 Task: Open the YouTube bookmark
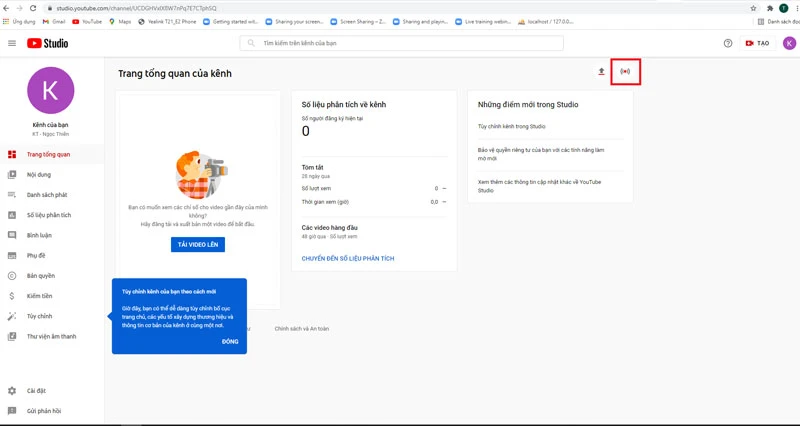(x=87, y=22)
